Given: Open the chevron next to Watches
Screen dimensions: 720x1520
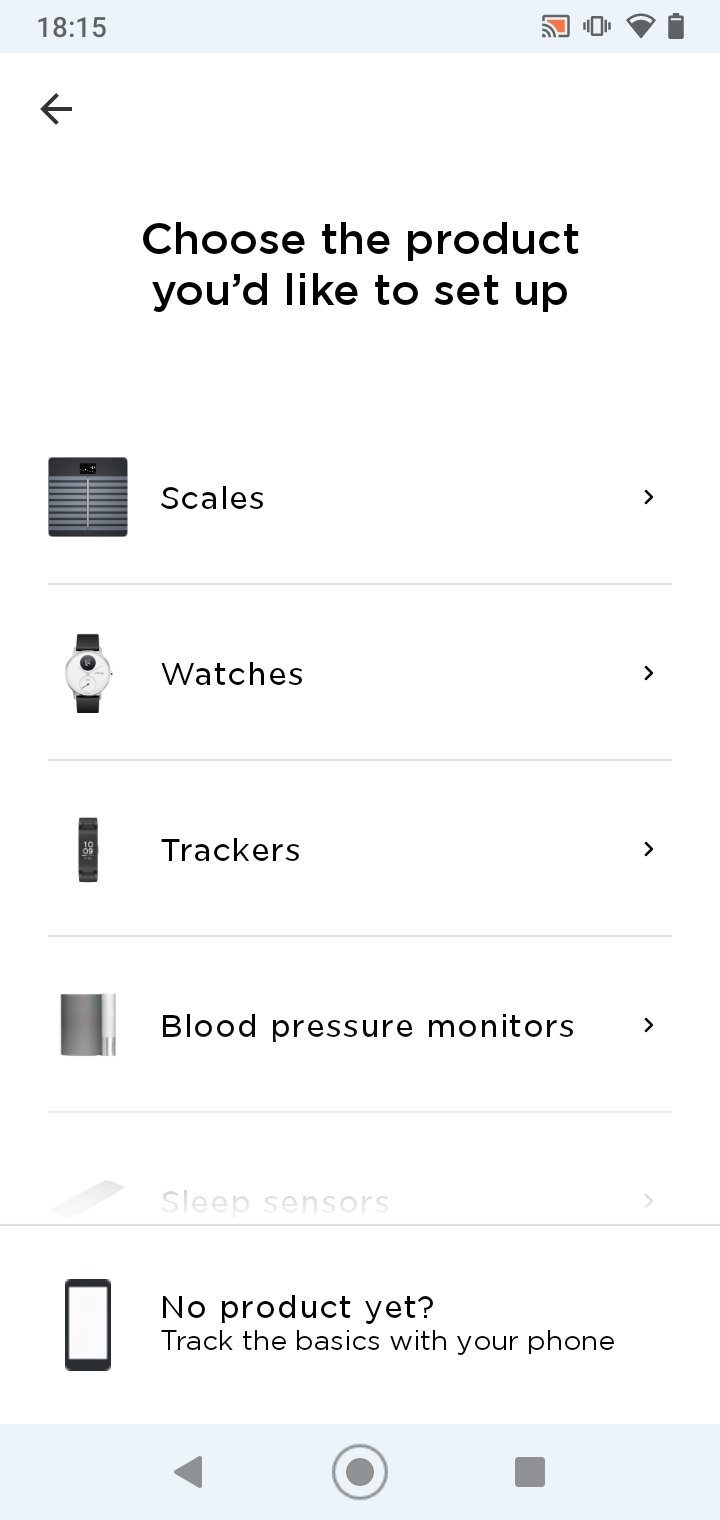Looking at the screenshot, I should point(649,673).
